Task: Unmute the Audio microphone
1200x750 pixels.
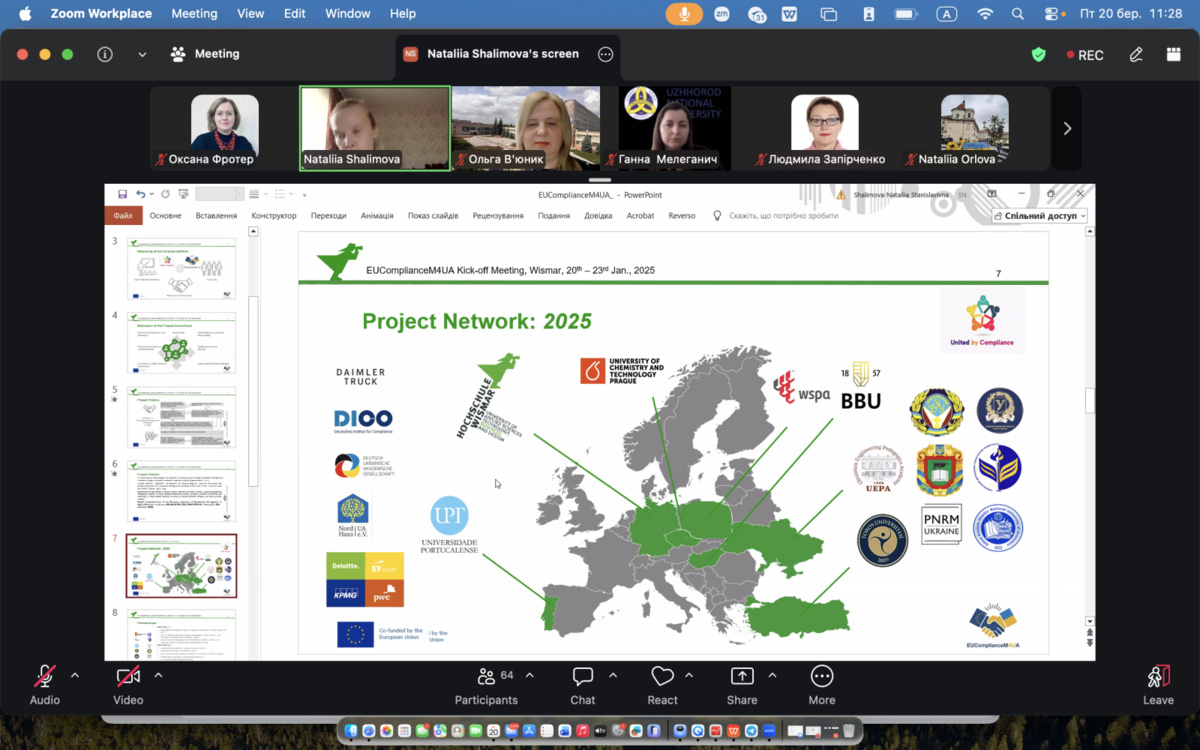Action: coord(44,677)
